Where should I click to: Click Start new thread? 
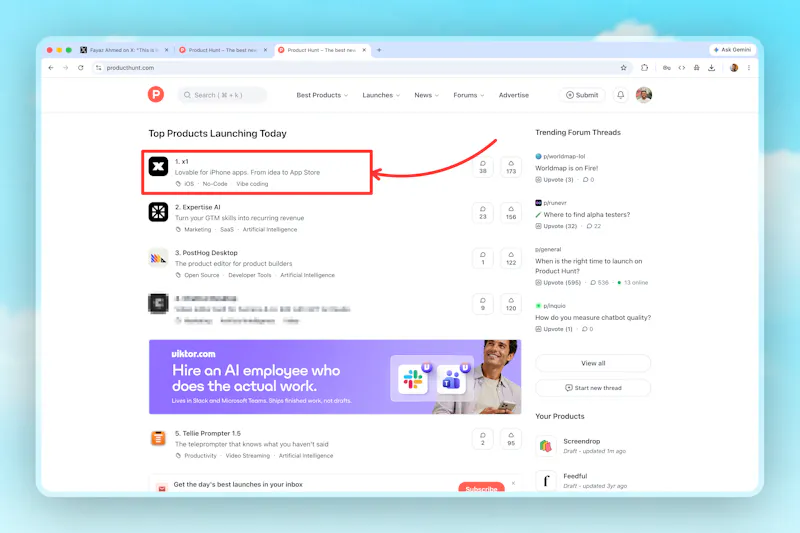pos(593,388)
